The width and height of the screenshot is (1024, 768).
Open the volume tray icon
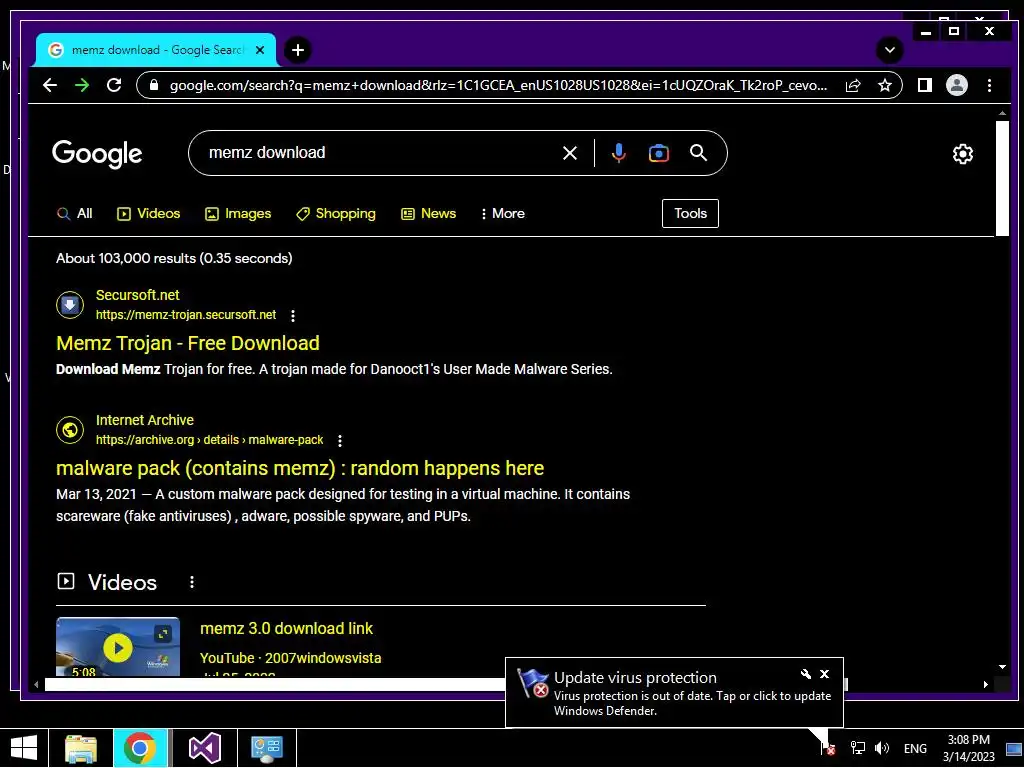(x=882, y=748)
